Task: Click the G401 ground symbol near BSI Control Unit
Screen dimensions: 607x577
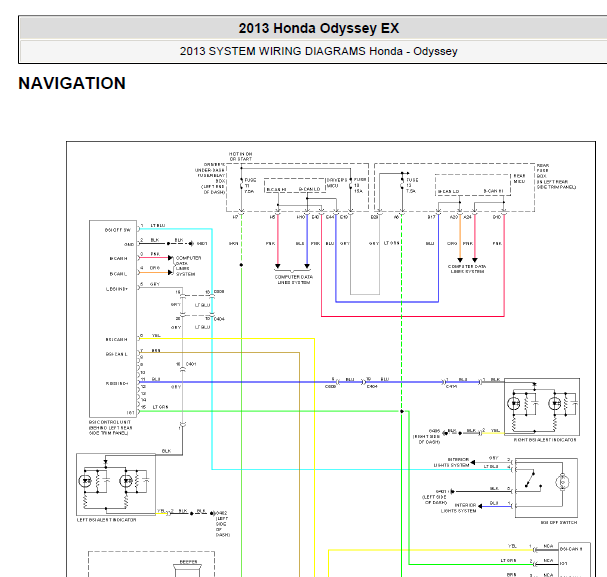Action: 191,244
